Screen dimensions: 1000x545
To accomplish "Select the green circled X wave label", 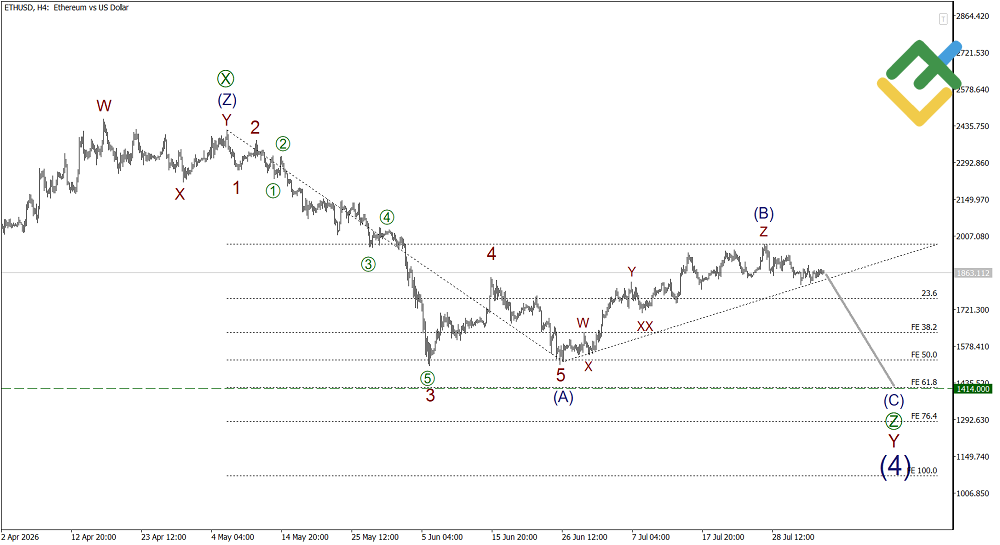I will pos(226,79).
